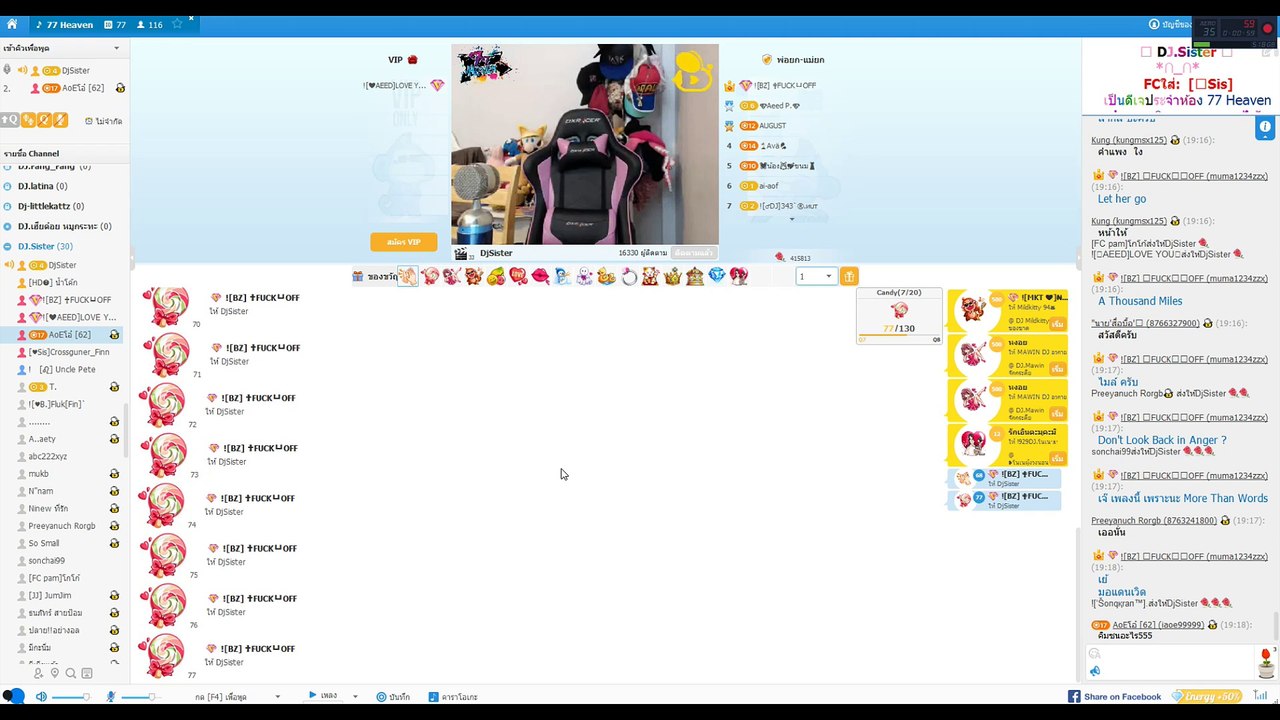The height and width of the screenshot is (720, 1280).
Task: Expand the guardian ranking list chevron
Action: 792,219
